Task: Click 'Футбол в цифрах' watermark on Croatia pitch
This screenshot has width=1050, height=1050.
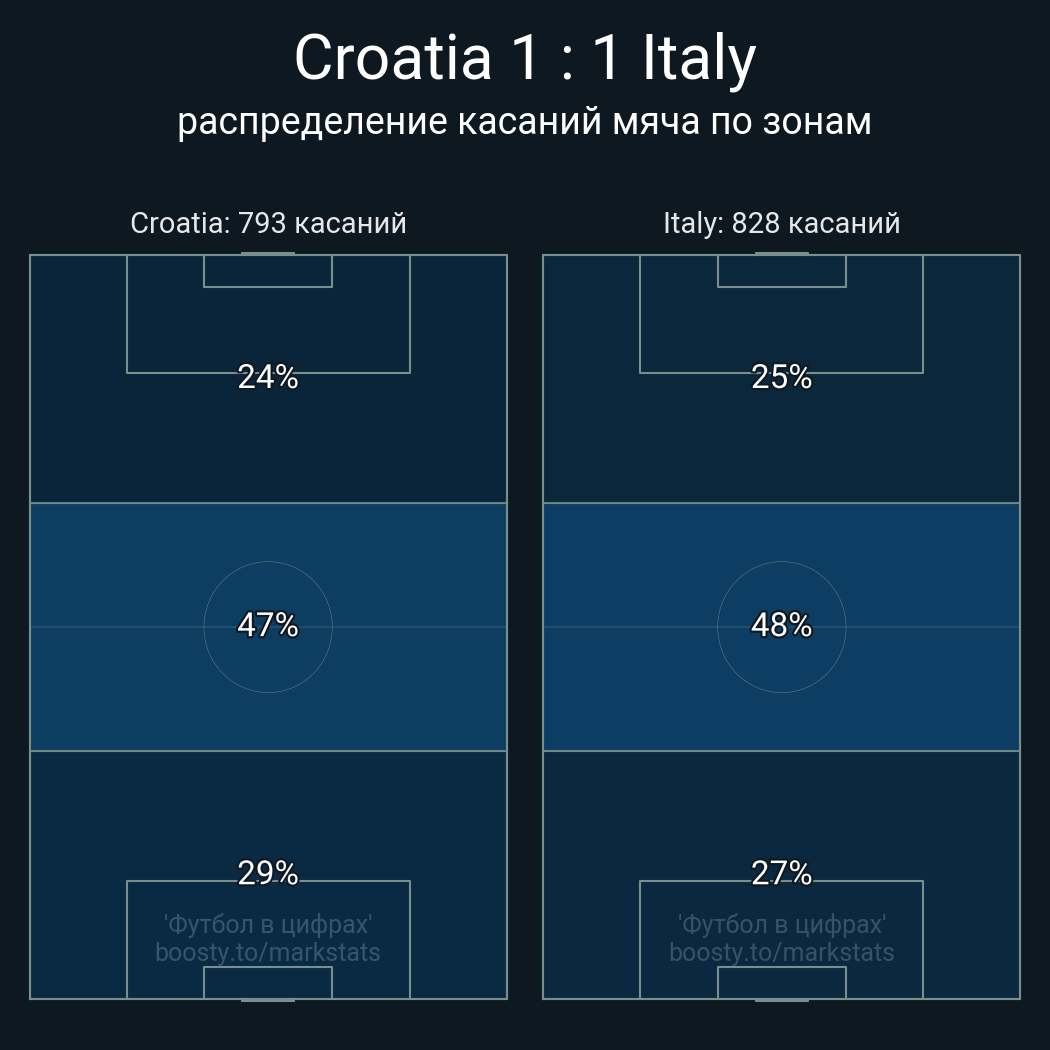Action: click(x=268, y=924)
